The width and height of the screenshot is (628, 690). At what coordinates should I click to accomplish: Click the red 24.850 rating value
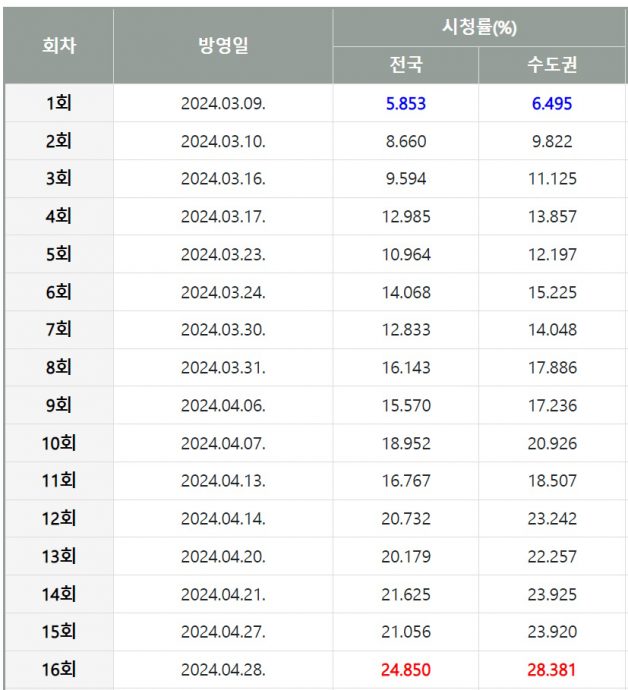(406, 669)
